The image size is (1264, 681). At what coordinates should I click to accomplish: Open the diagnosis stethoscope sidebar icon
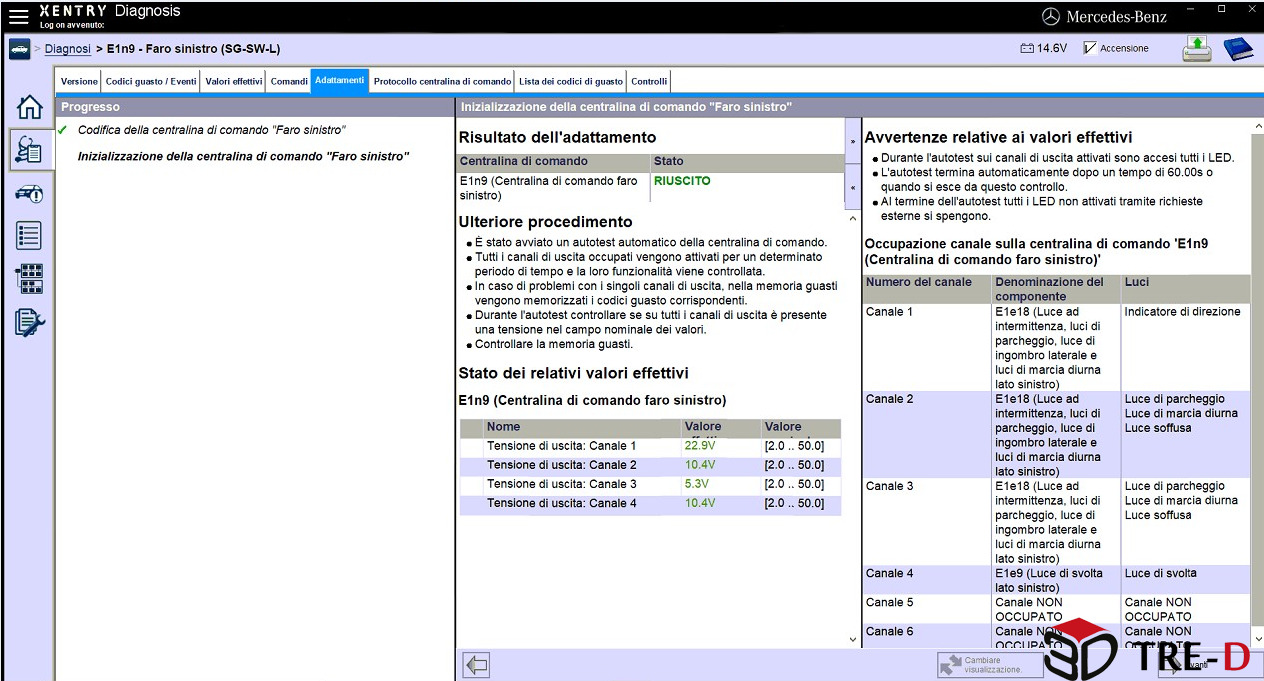[30, 150]
